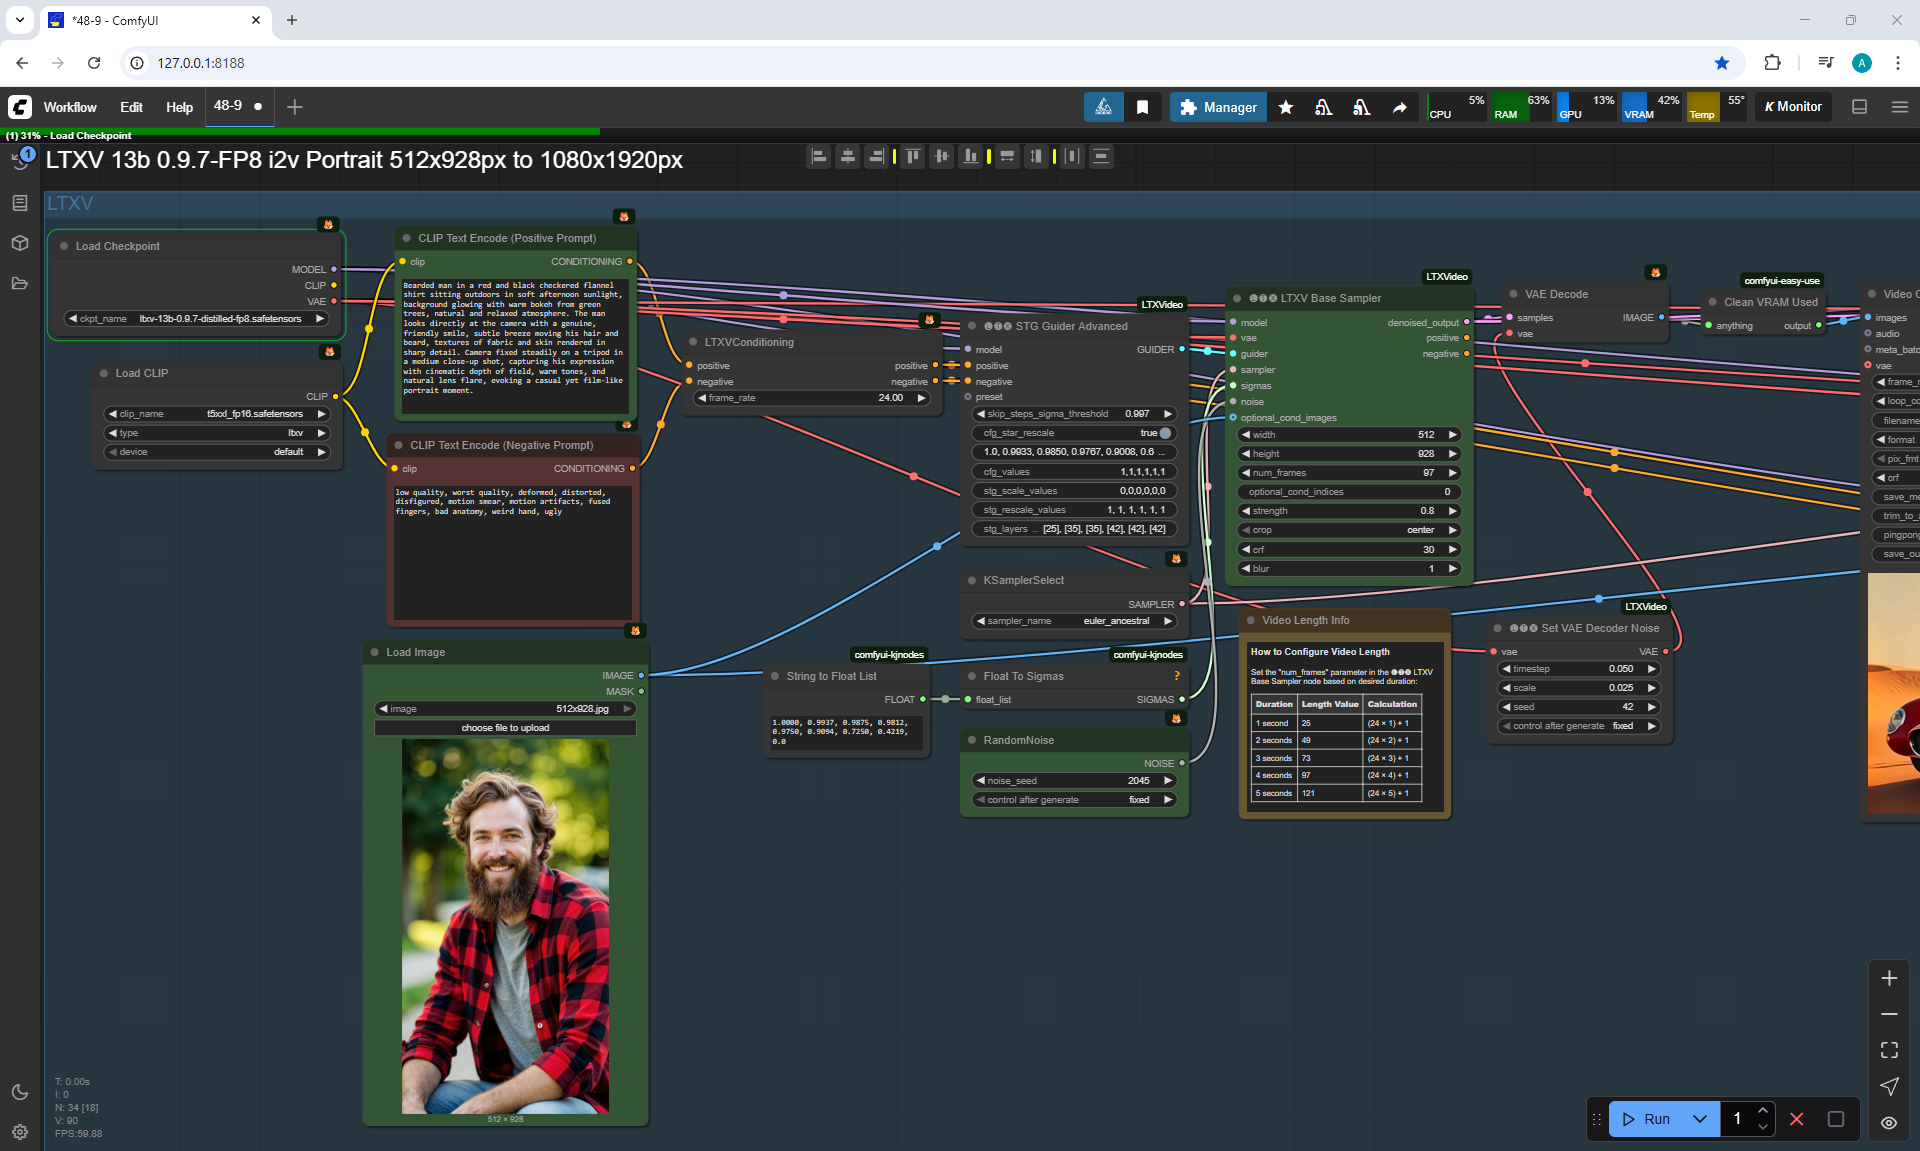Toggle the bottom panel icon in top bar
This screenshot has width=1920, height=1151.
pyautogui.click(x=1859, y=107)
